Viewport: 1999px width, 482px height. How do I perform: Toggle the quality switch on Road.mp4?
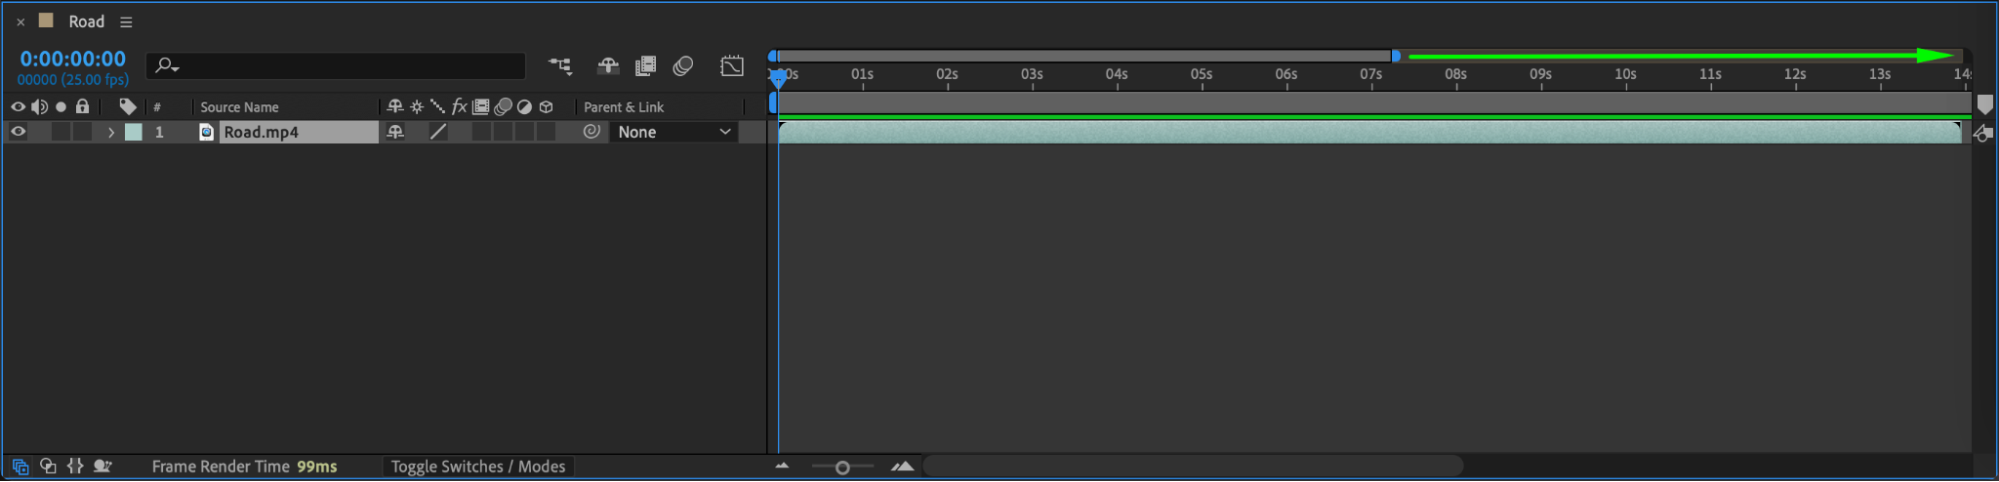pos(438,132)
